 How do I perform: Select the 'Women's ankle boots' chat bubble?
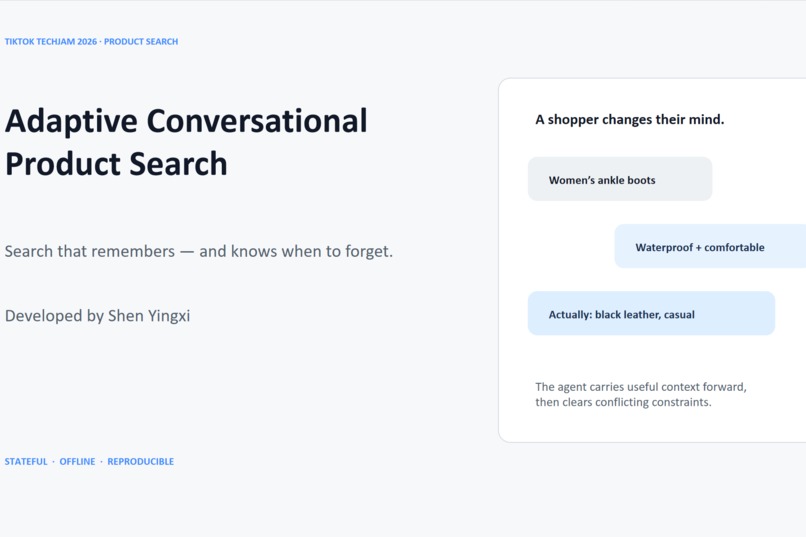pyautogui.click(x=620, y=179)
